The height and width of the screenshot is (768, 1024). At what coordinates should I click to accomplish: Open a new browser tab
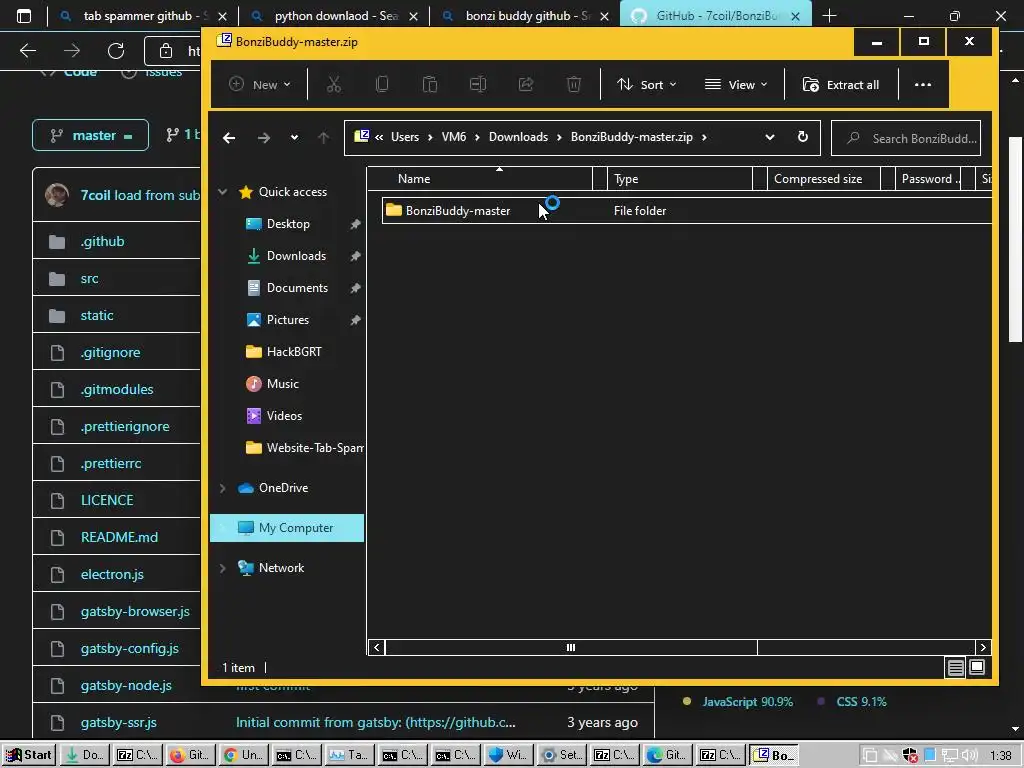(829, 16)
